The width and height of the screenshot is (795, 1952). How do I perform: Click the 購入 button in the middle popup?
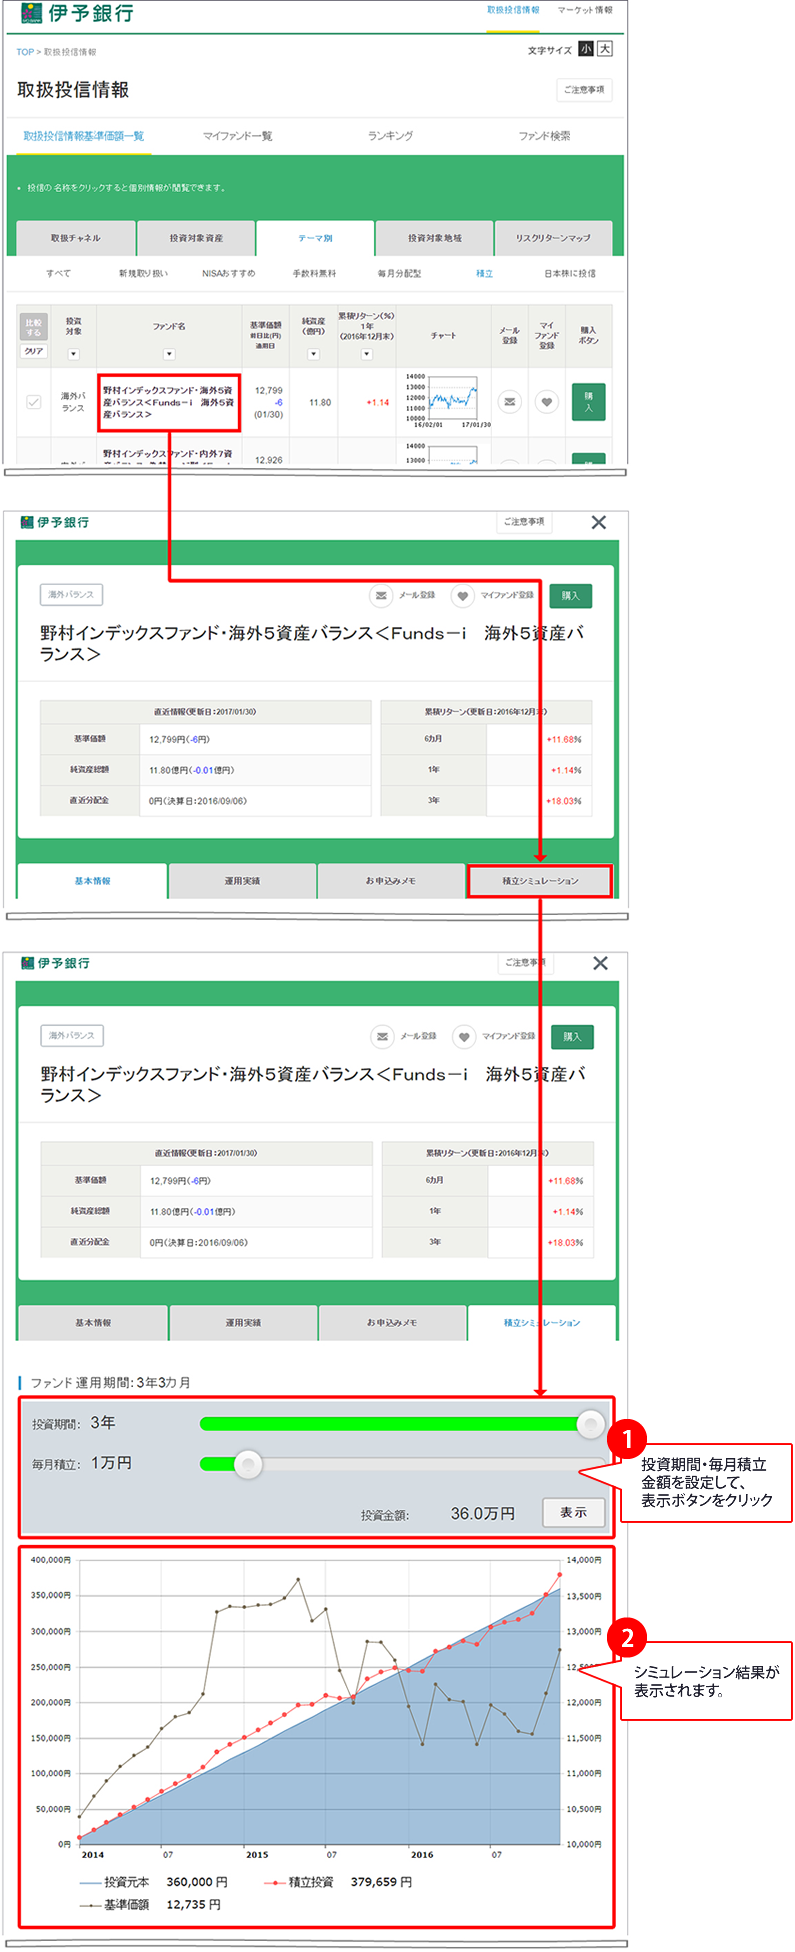pos(570,596)
